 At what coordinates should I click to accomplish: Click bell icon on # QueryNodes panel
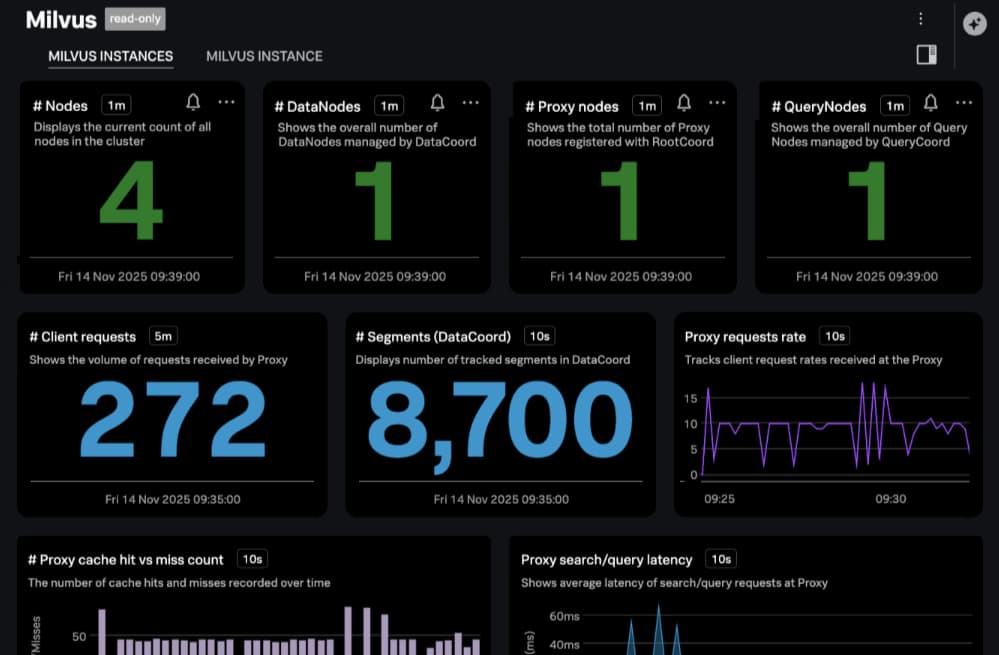pyautogui.click(x=930, y=103)
